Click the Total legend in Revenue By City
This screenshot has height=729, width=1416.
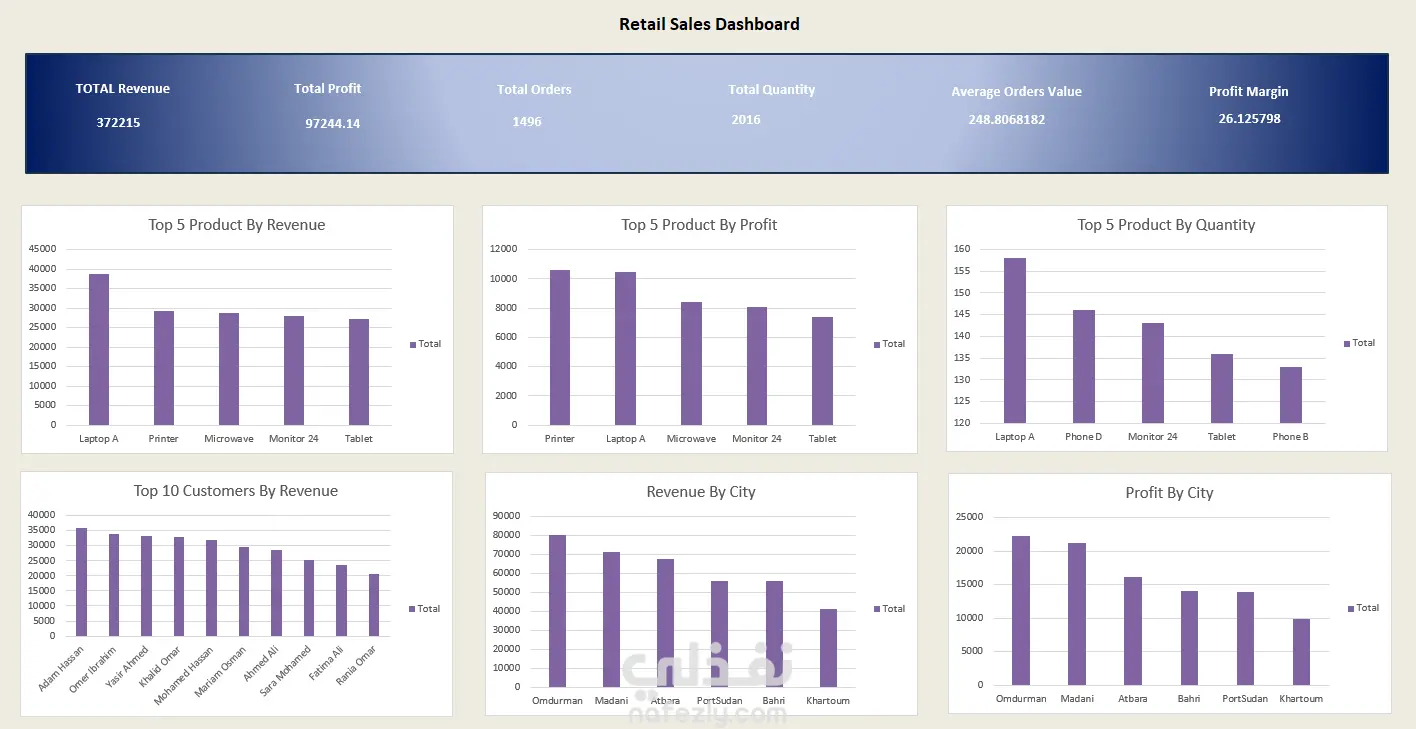[889, 608]
